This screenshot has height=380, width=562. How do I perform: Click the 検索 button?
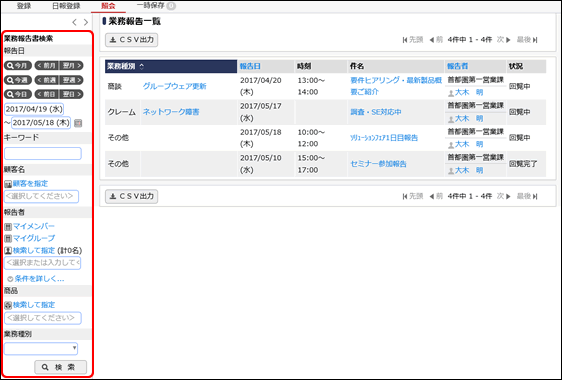coord(61,367)
